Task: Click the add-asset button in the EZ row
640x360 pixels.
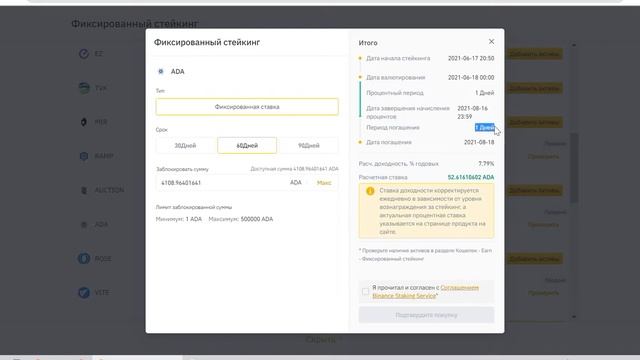Action: (534, 54)
